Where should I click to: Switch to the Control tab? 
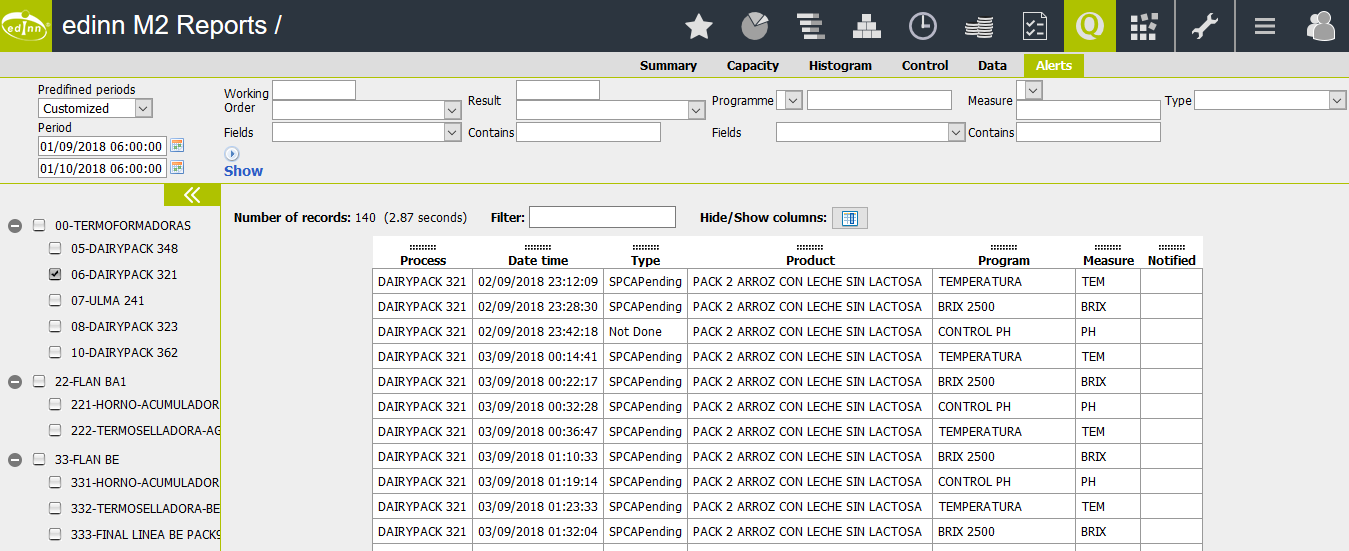925,65
